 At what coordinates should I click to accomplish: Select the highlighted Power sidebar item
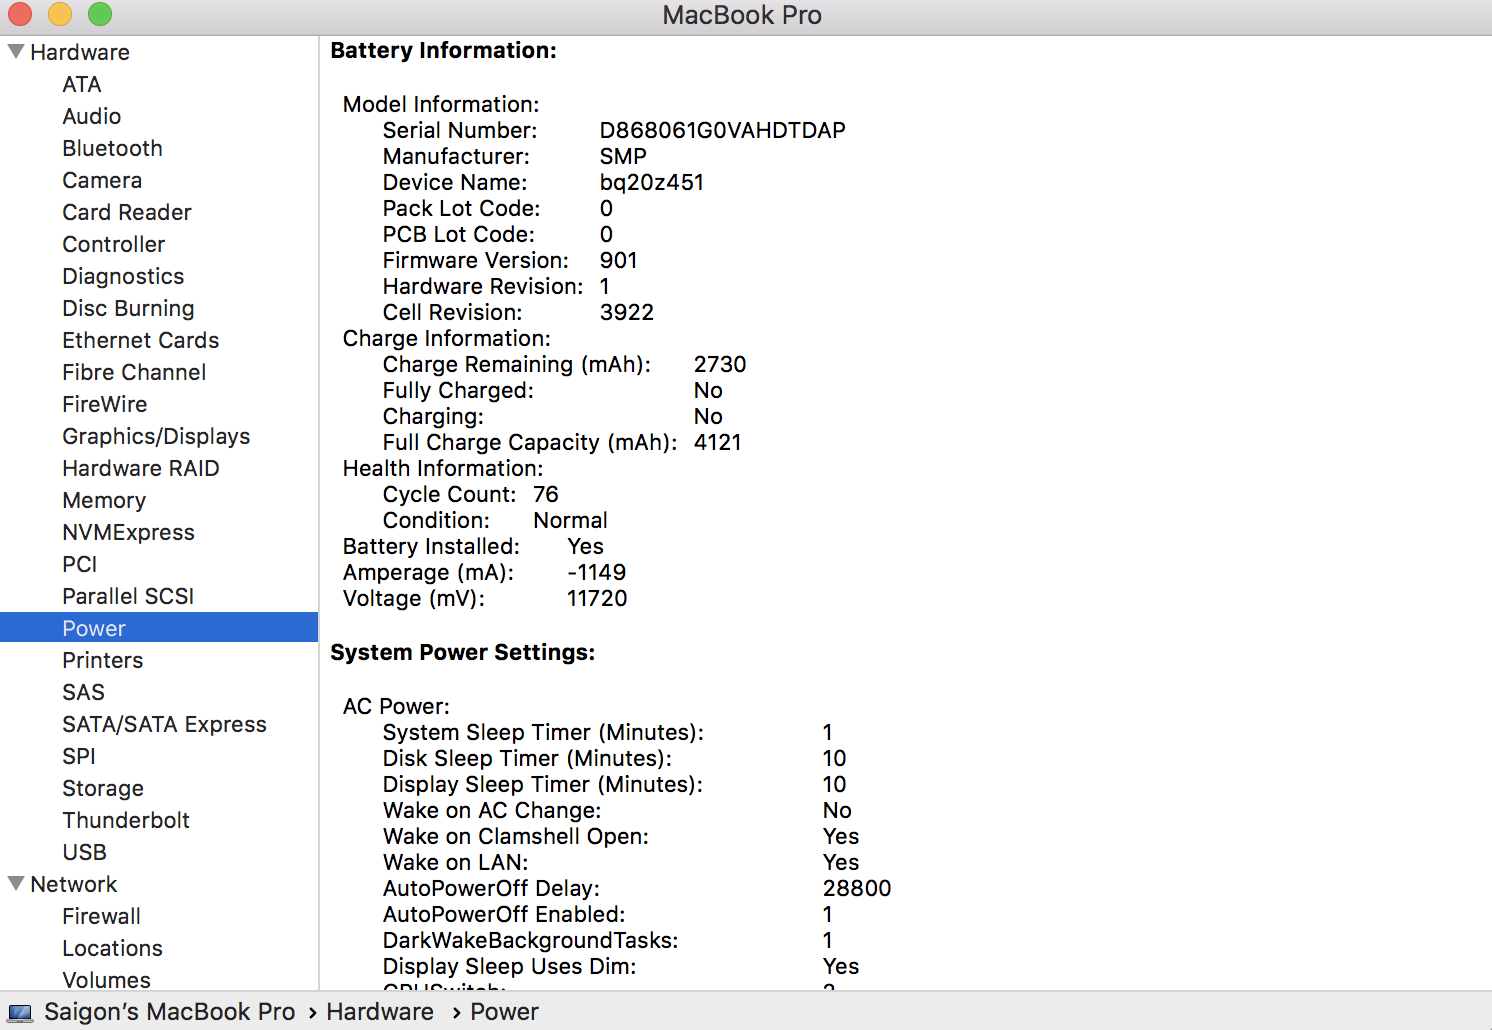tap(94, 628)
